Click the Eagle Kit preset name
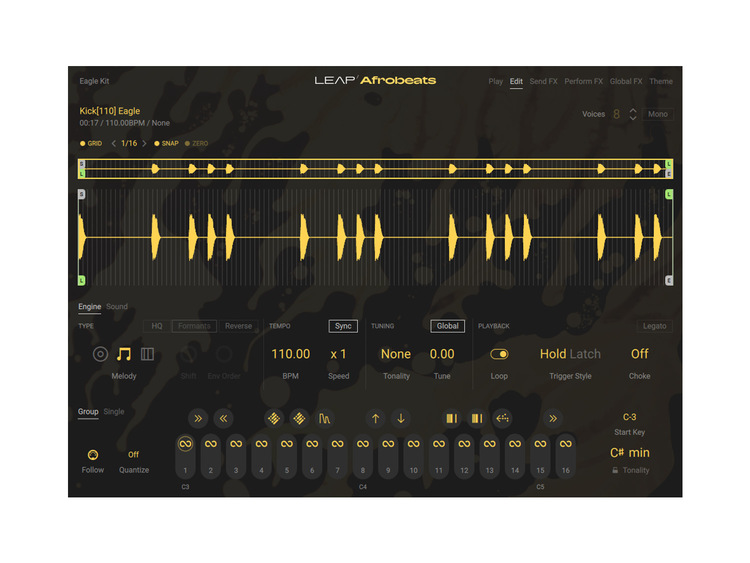 94,81
